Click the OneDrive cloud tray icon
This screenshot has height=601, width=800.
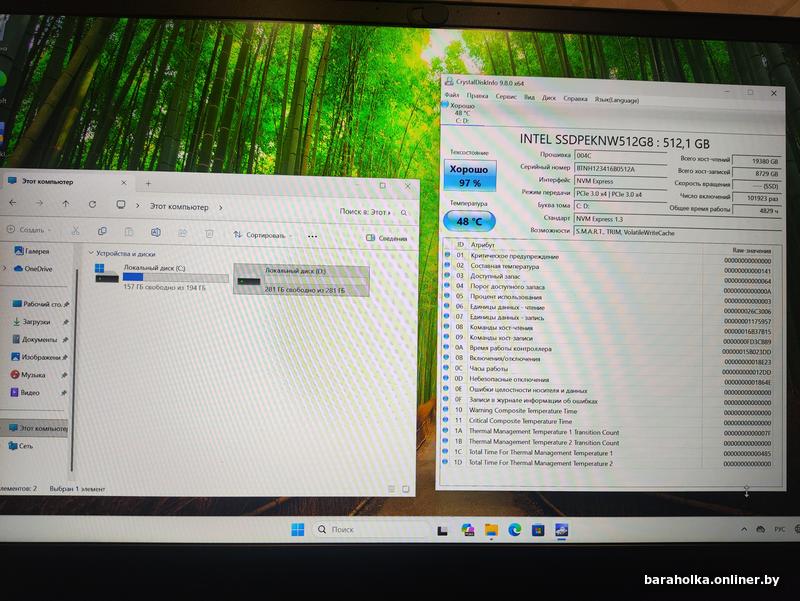[761, 530]
